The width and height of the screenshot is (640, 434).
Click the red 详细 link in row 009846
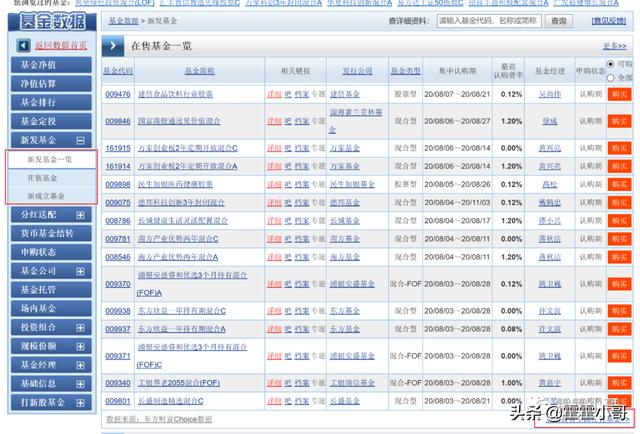[x=274, y=121]
